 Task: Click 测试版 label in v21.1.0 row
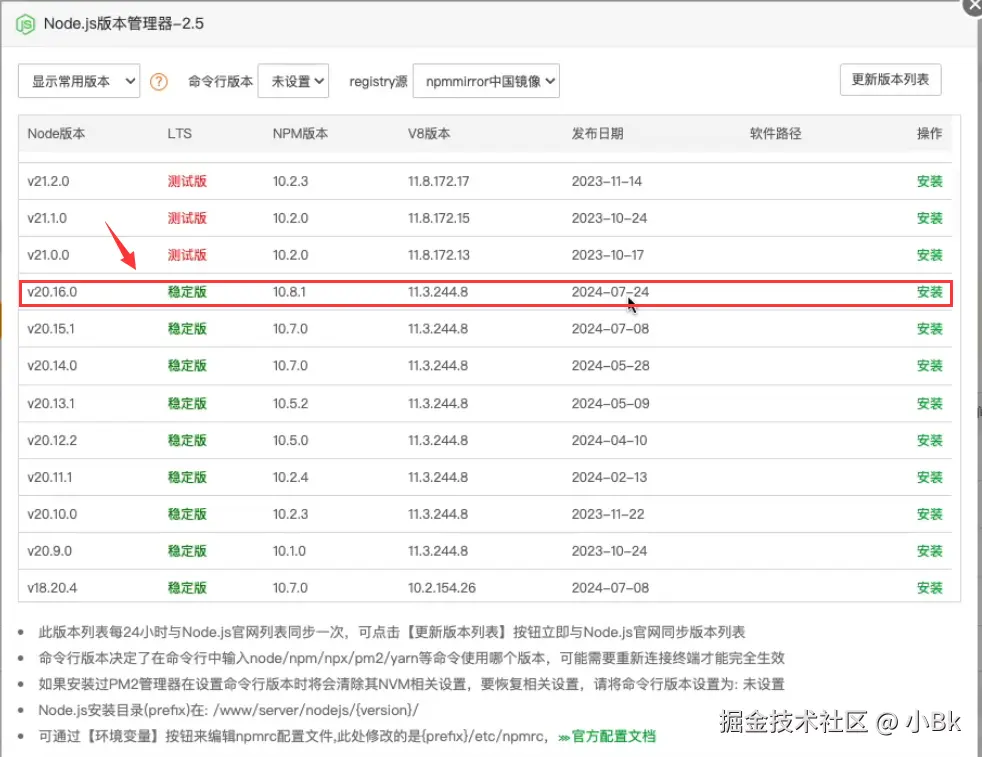pyautogui.click(x=187, y=218)
